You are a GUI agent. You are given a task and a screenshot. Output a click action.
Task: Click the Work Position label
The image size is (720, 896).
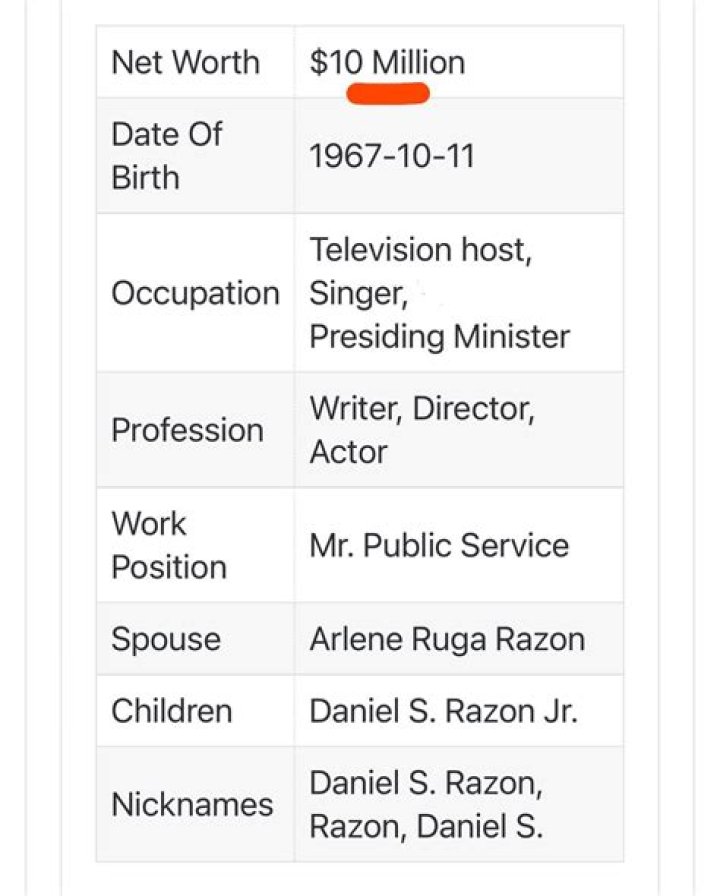(x=168, y=545)
